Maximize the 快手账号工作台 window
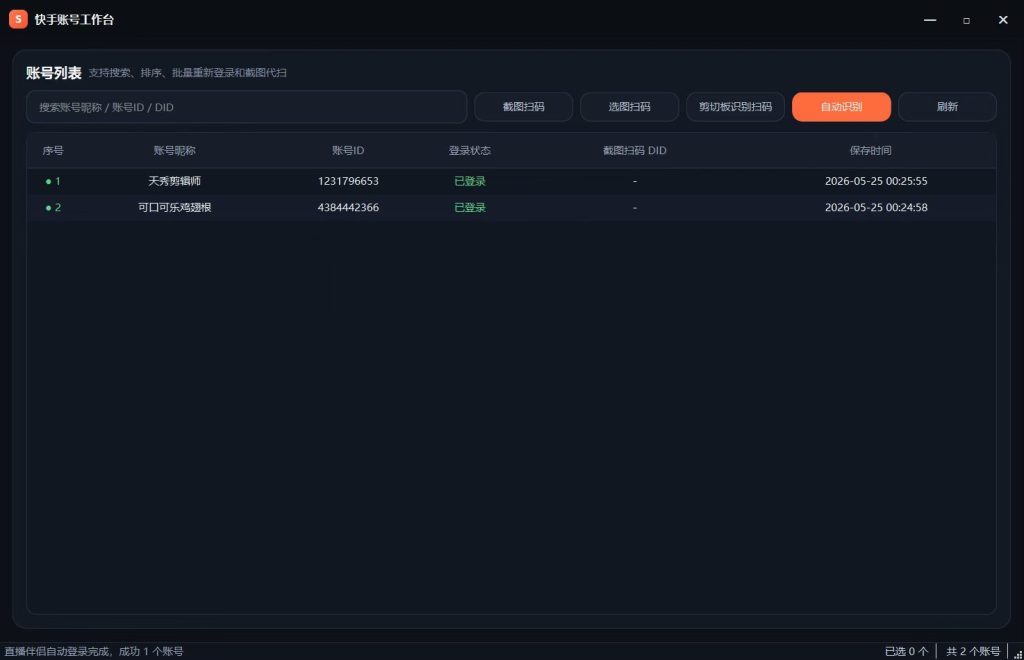1024x660 pixels. coord(967,20)
